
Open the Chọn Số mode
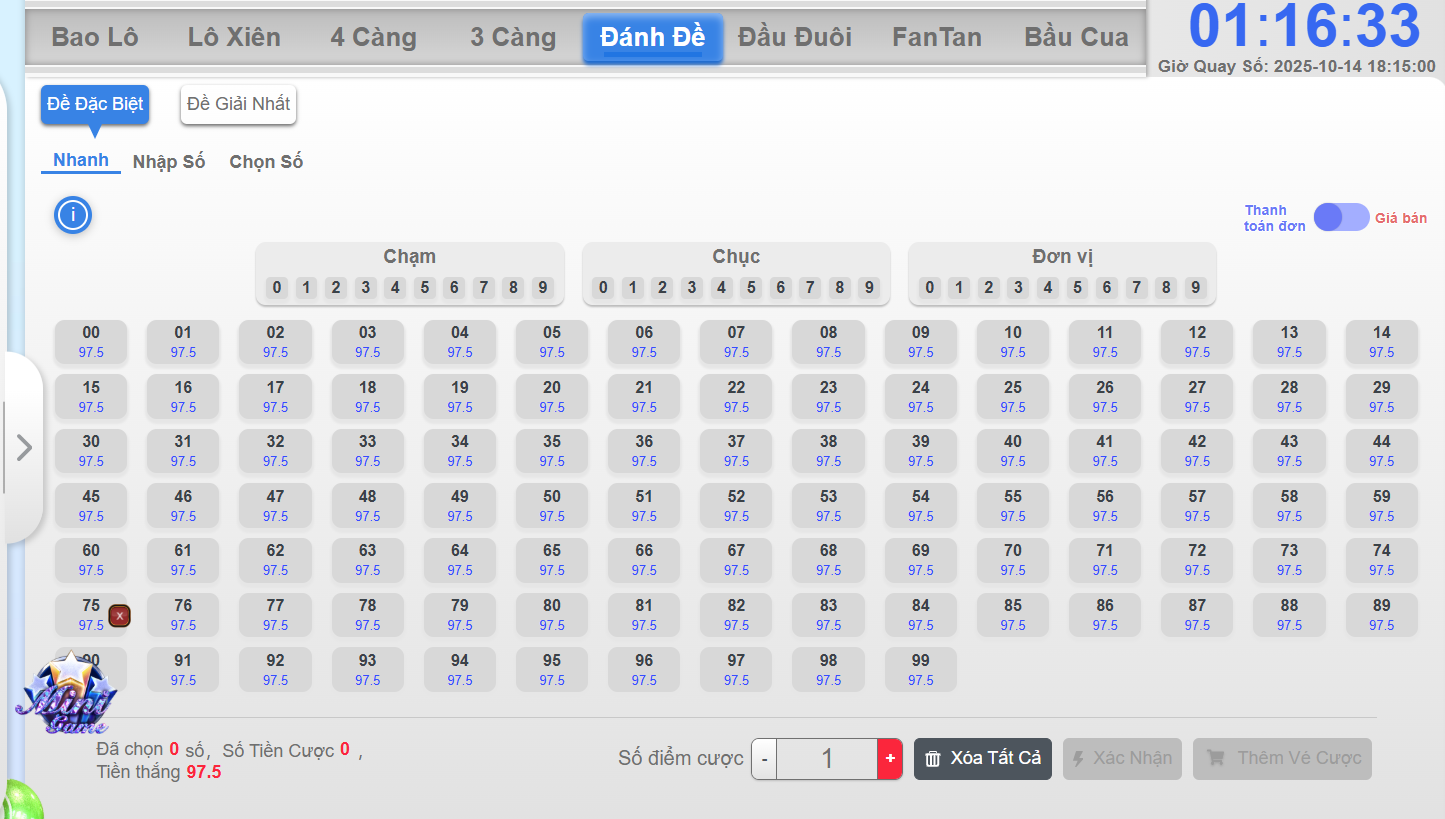[x=266, y=162]
